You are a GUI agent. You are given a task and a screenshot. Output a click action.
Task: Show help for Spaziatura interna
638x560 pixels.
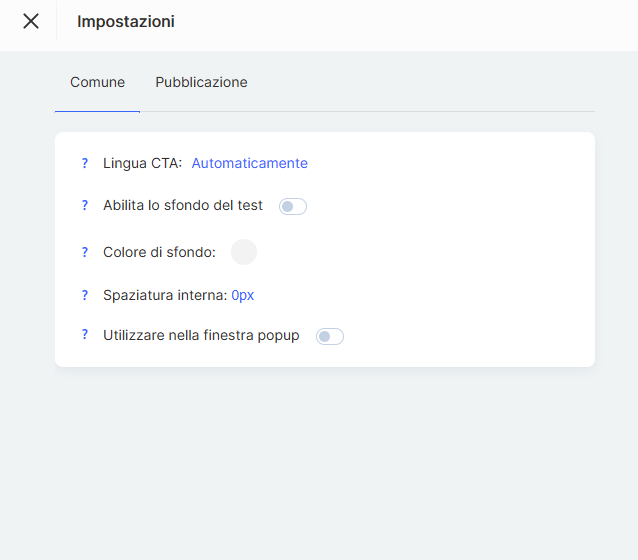(85, 295)
